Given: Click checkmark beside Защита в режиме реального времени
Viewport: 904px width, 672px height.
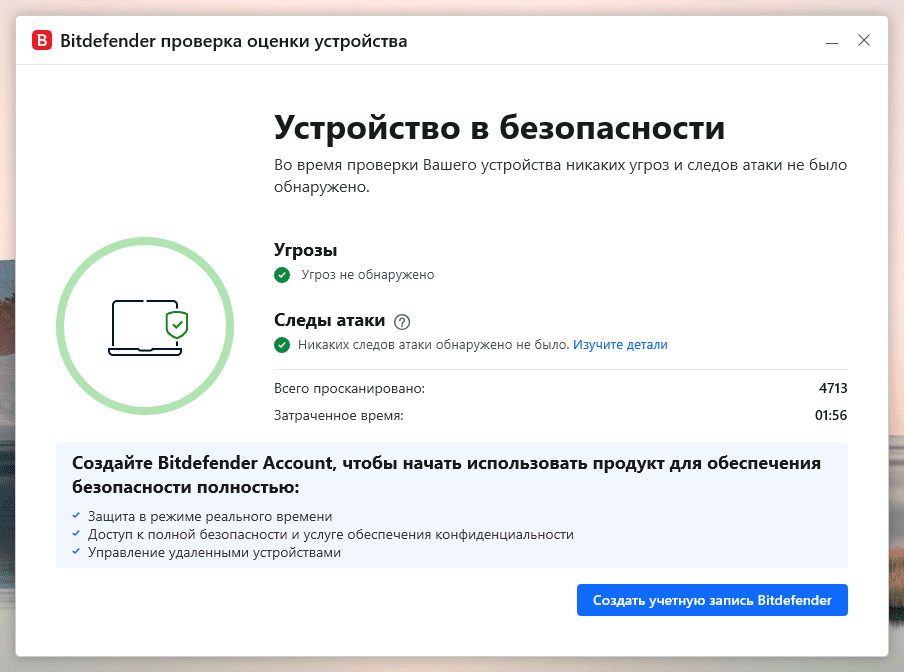Looking at the screenshot, I should (76, 516).
